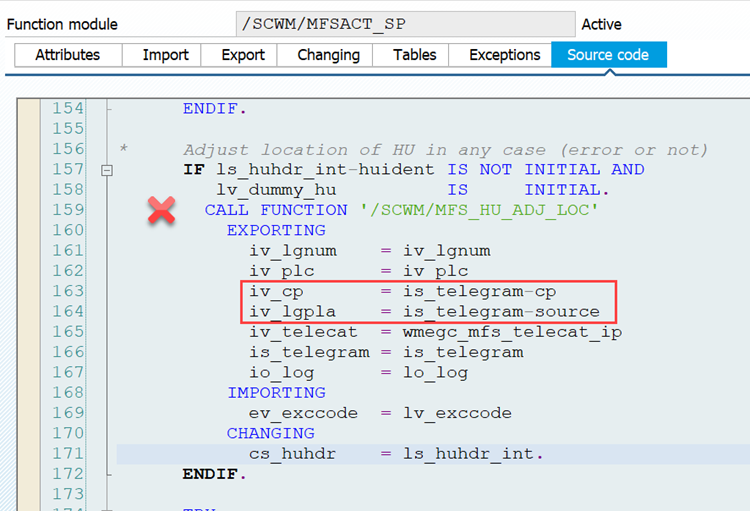Click on CALL FUNCTION keyword

pyautogui.click(x=276, y=210)
